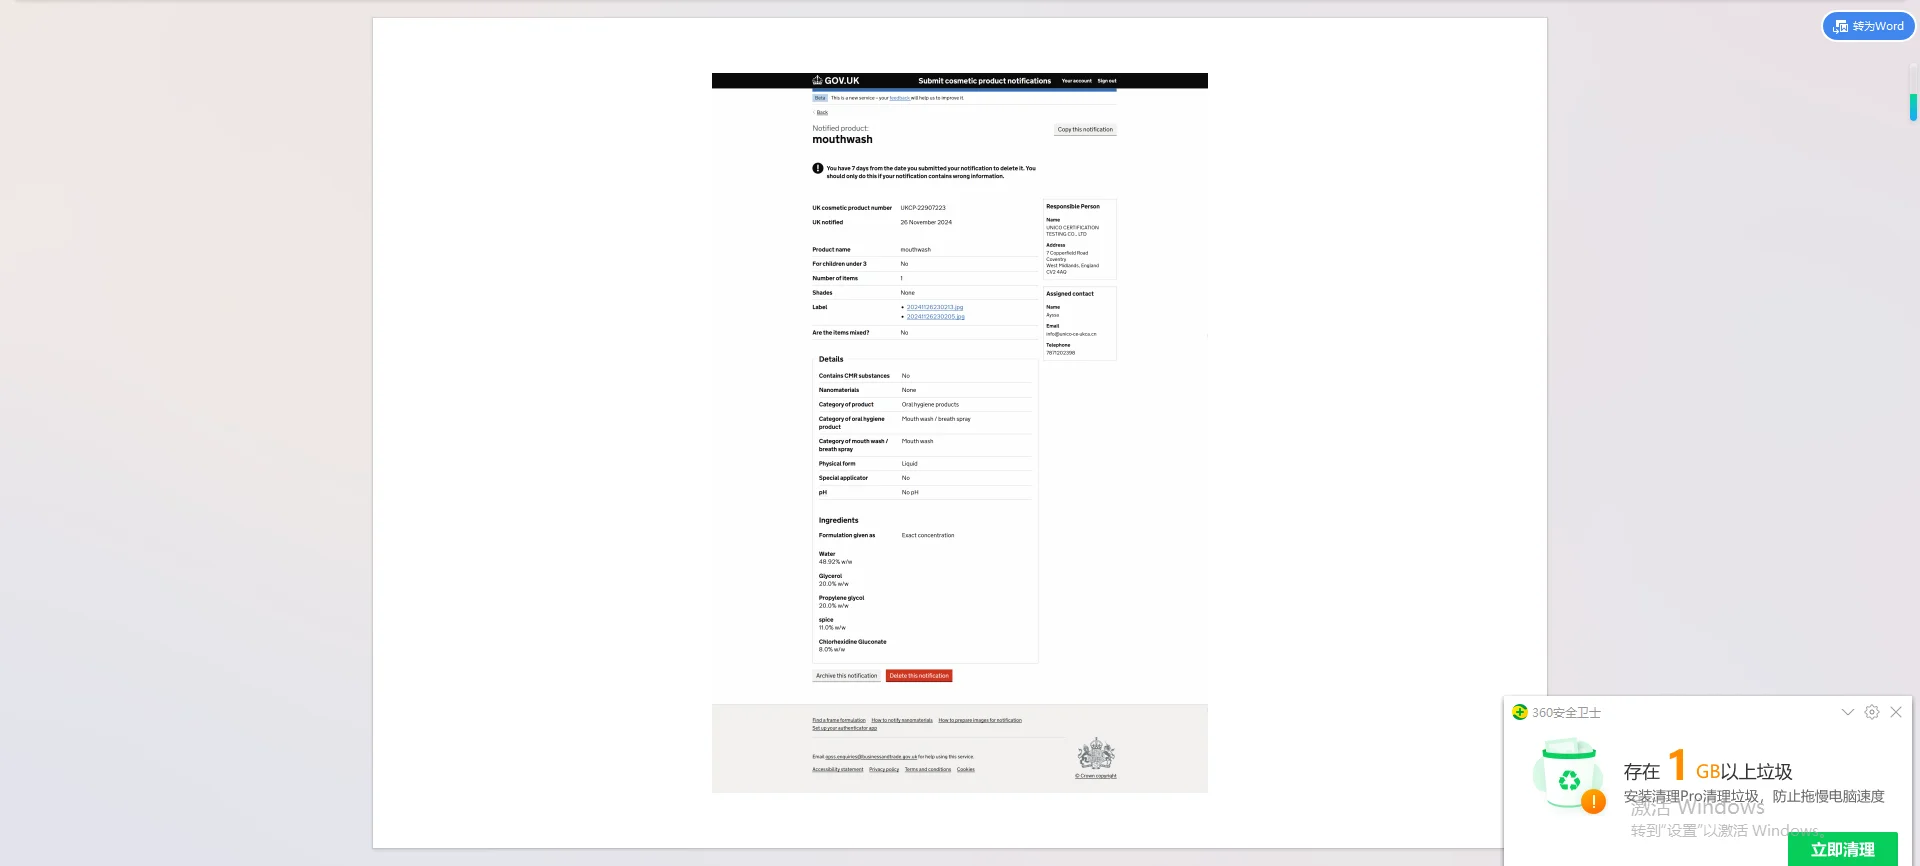Click the Propylene glycol ingredient

pyautogui.click(x=842, y=598)
